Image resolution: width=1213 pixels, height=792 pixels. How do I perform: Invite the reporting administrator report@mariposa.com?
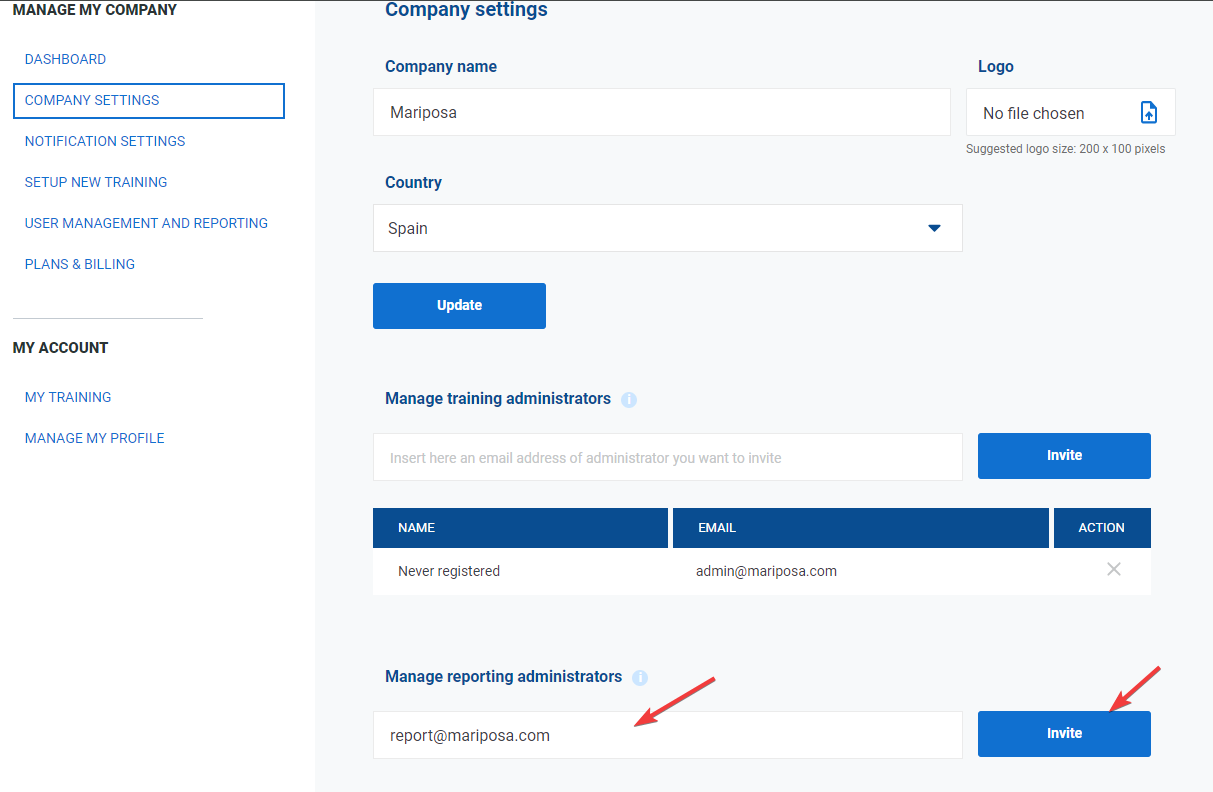tap(1063, 733)
